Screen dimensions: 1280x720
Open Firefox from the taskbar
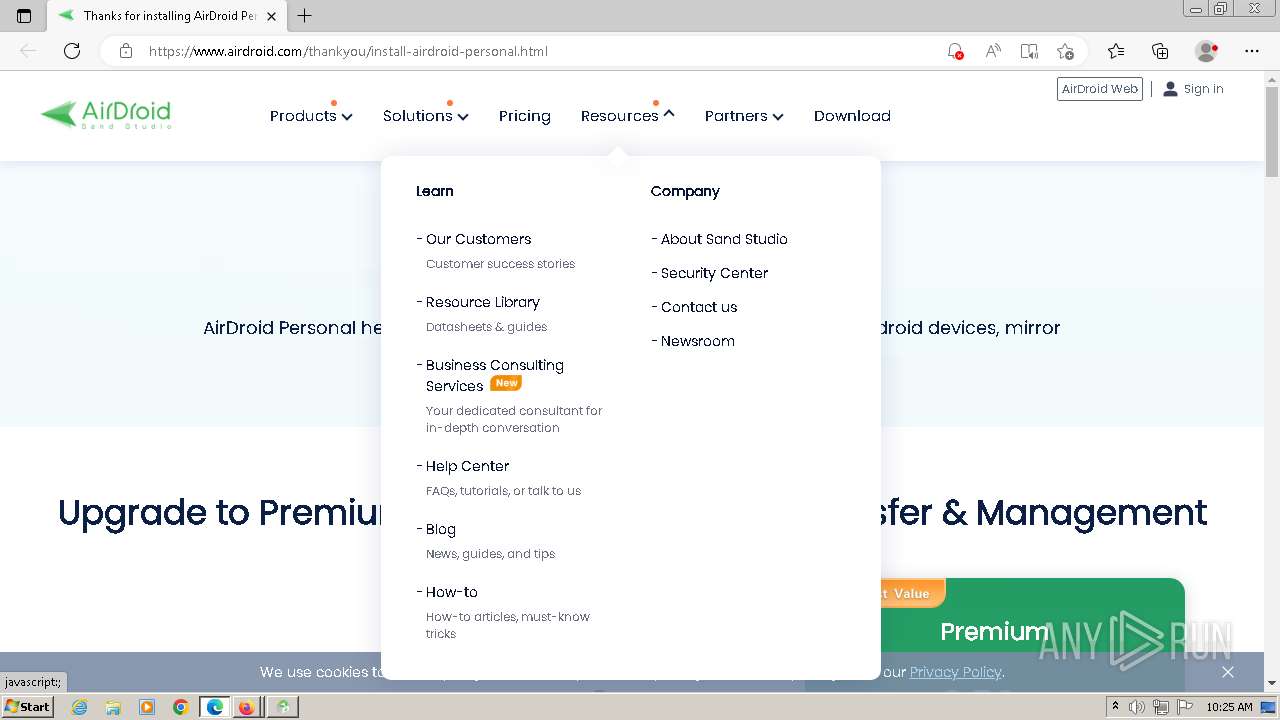(246, 707)
